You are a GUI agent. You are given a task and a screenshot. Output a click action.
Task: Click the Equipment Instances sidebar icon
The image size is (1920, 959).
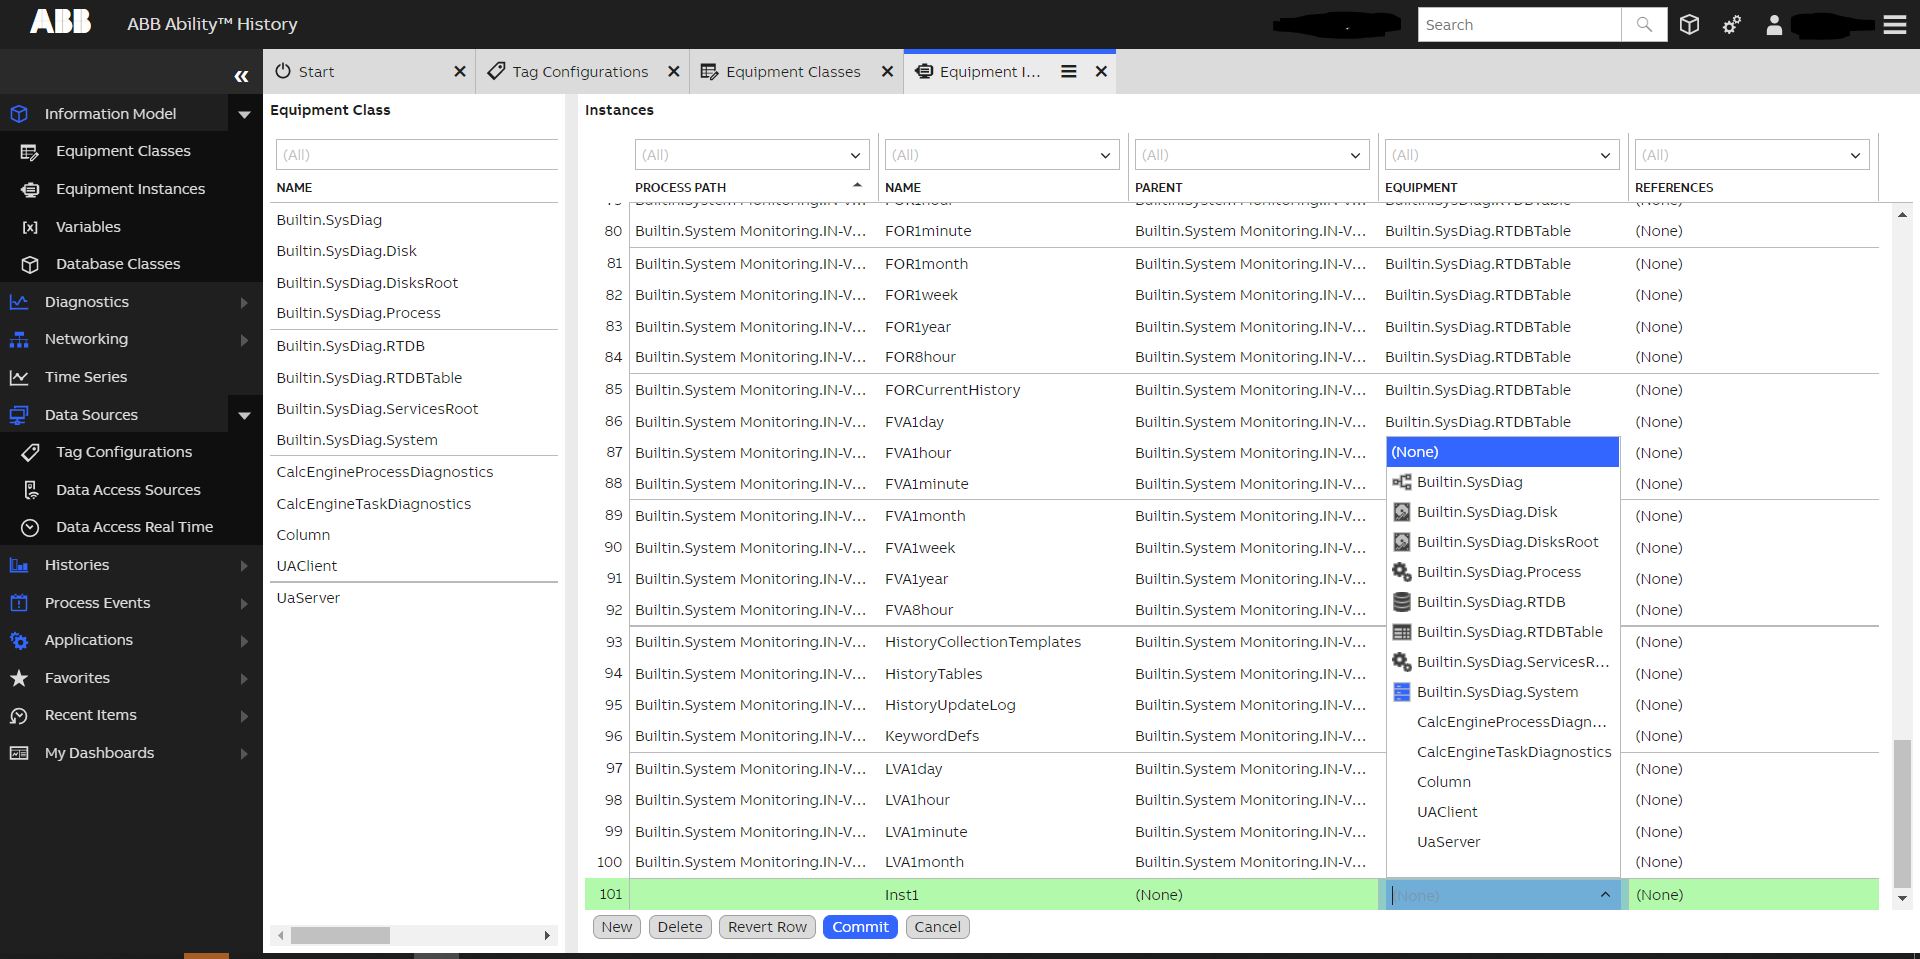30,189
